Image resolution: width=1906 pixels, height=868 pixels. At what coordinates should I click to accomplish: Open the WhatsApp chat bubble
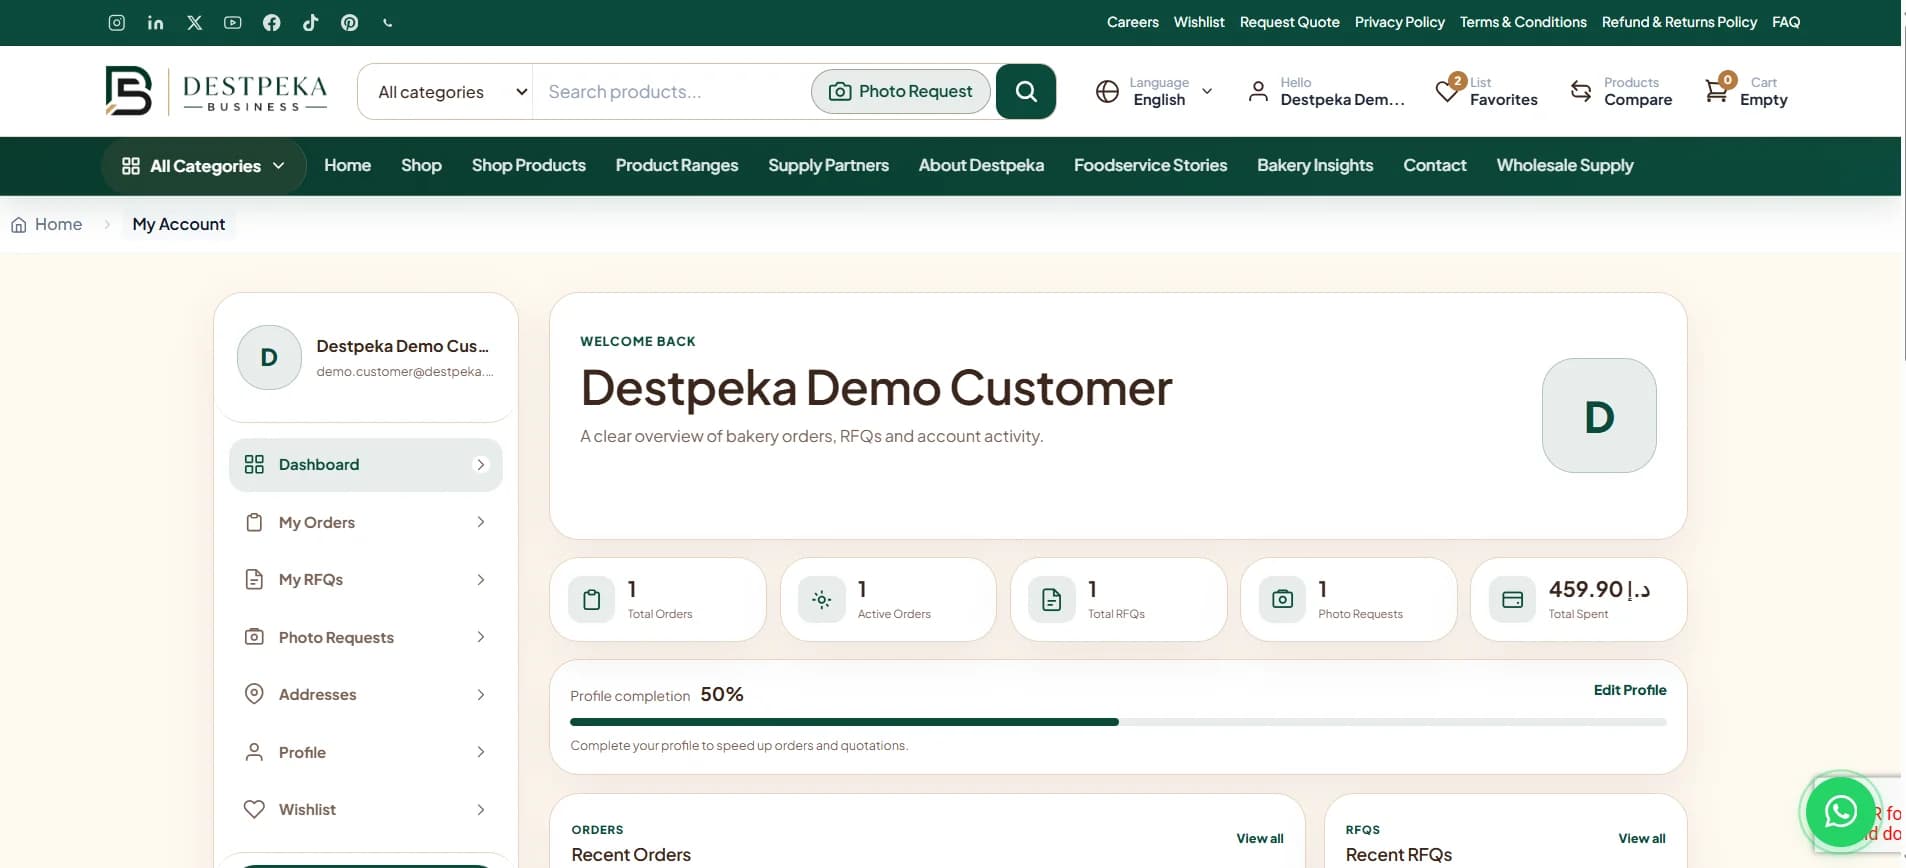click(x=1840, y=811)
